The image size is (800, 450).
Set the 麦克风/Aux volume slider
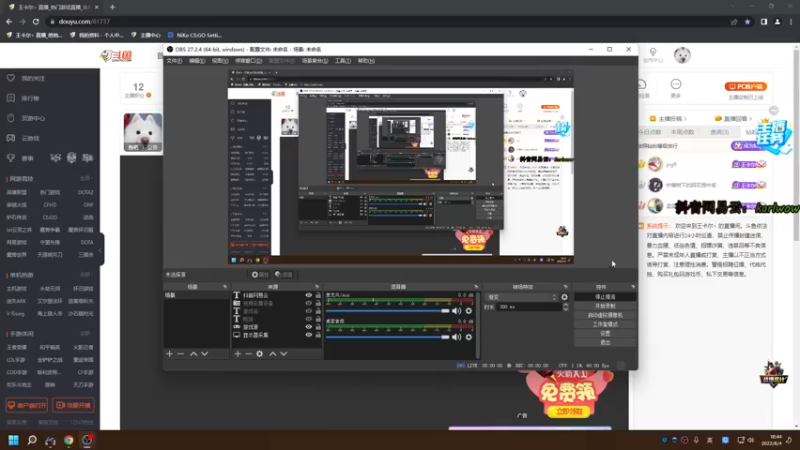tap(388, 311)
